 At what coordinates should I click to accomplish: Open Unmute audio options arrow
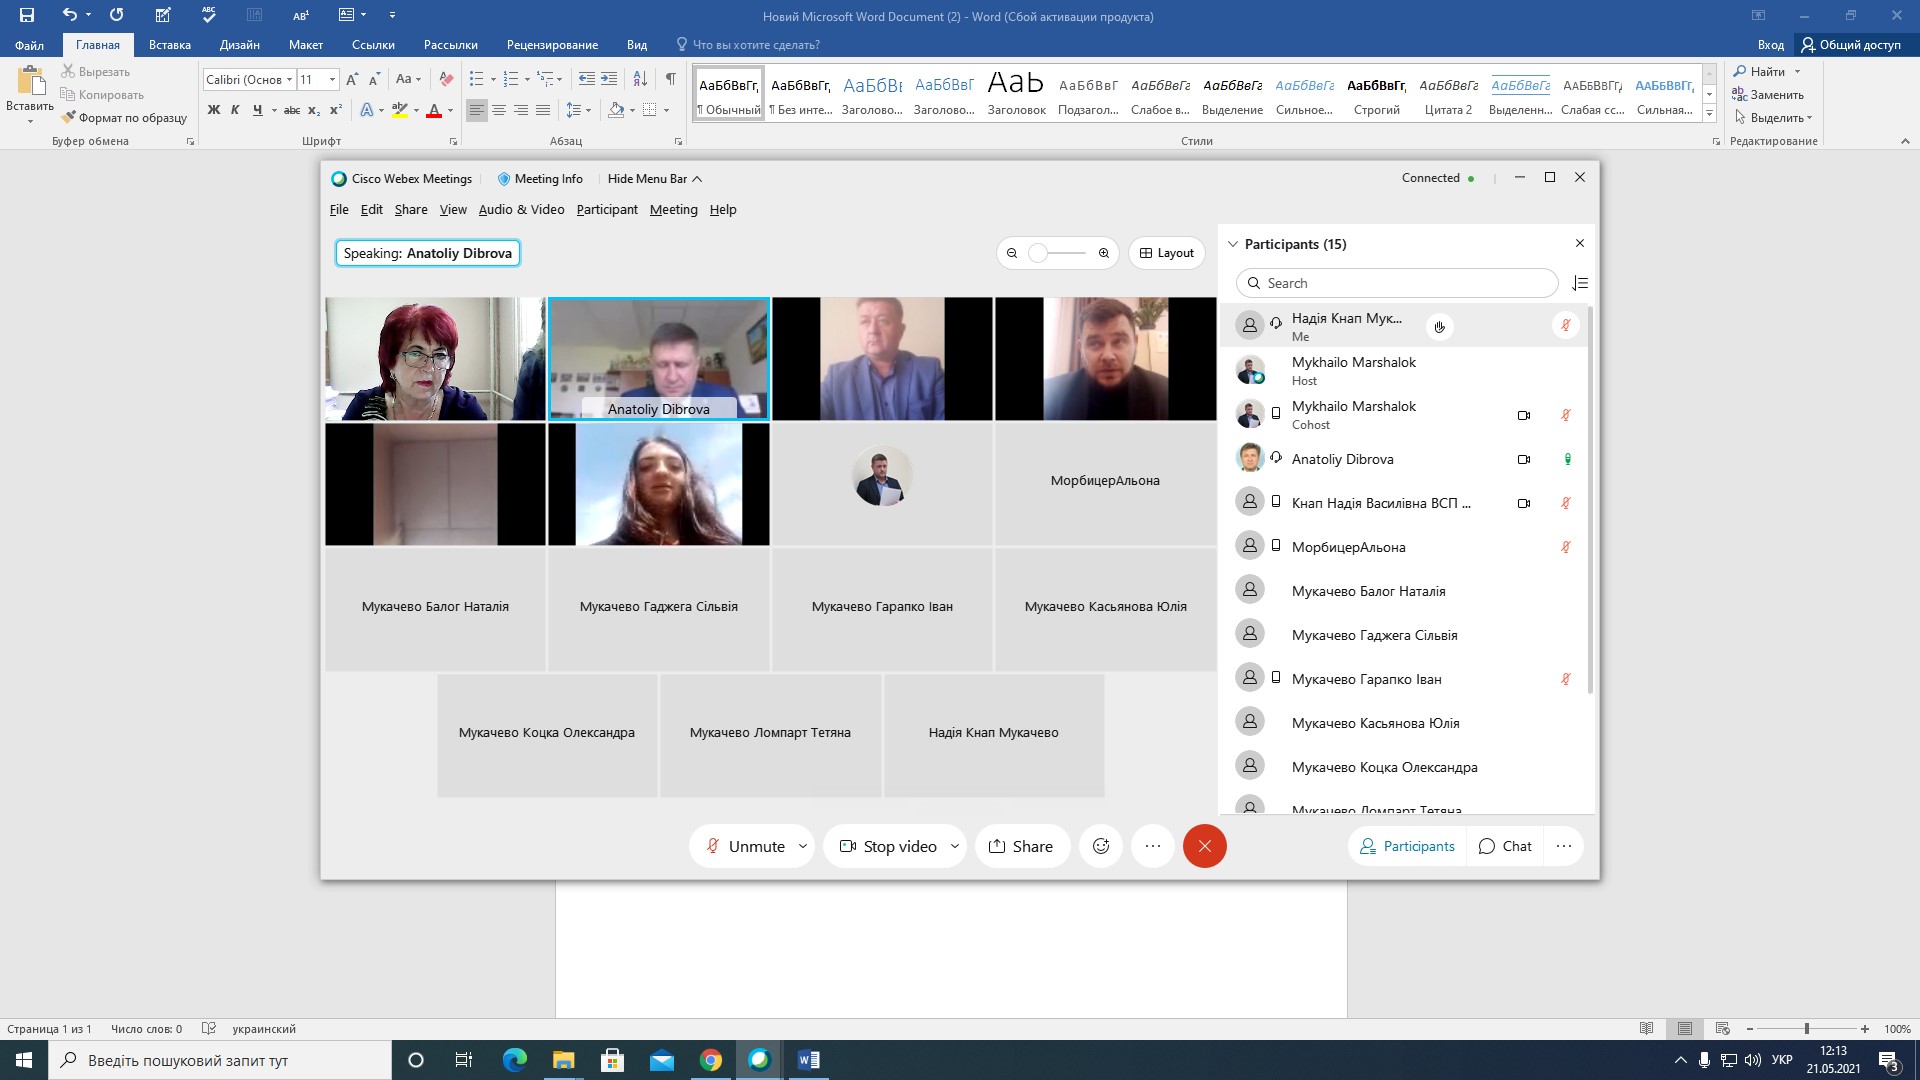pos(802,846)
